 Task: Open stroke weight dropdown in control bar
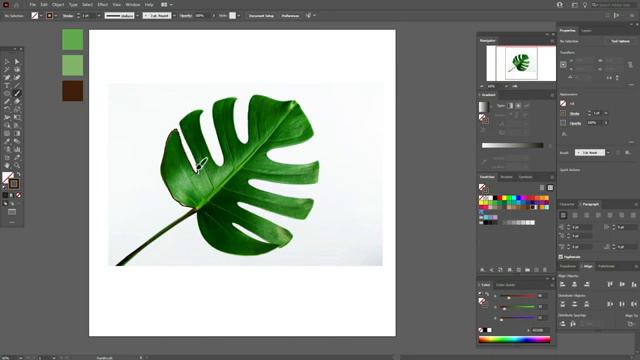coord(98,16)
